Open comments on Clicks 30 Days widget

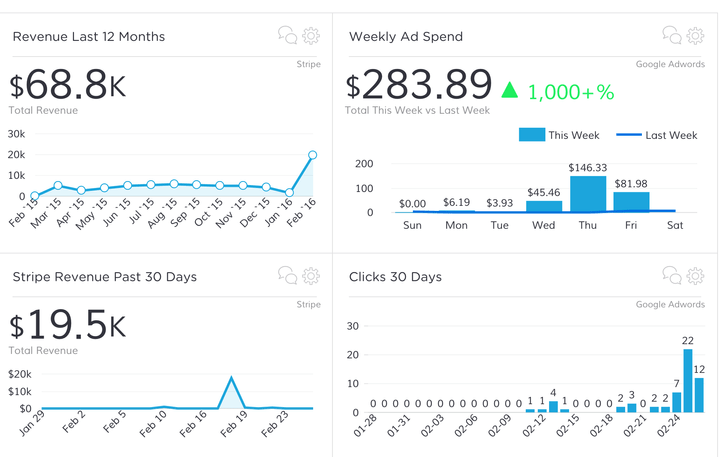point(672,275)
